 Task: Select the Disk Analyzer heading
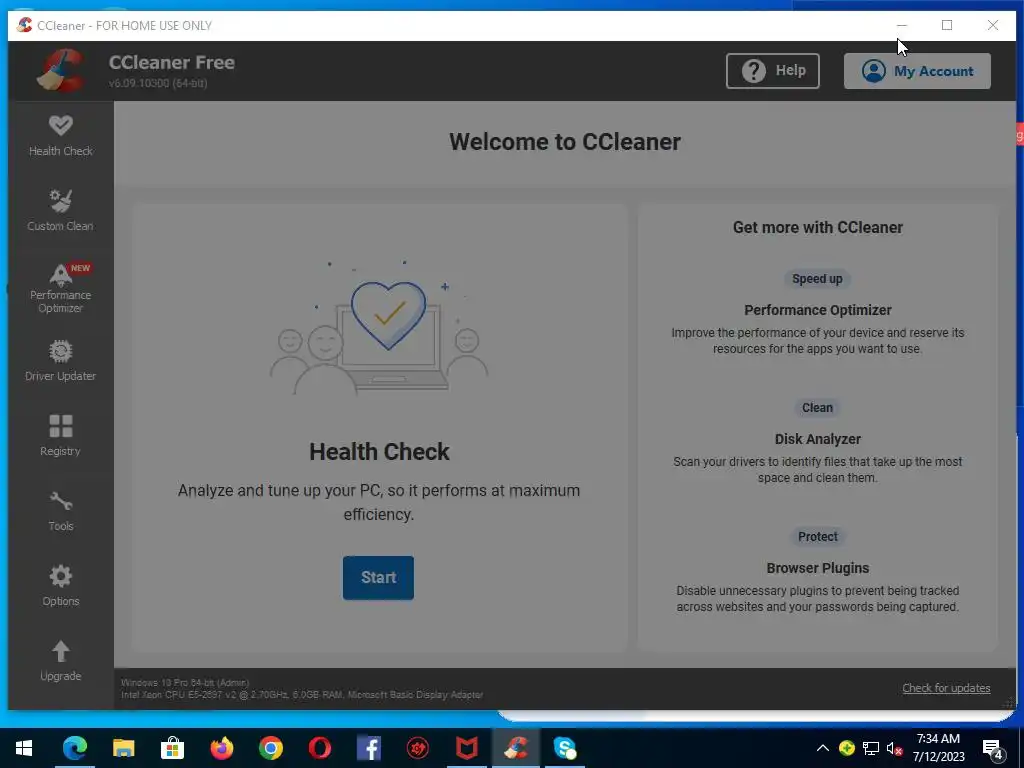(x=818, y=439)
